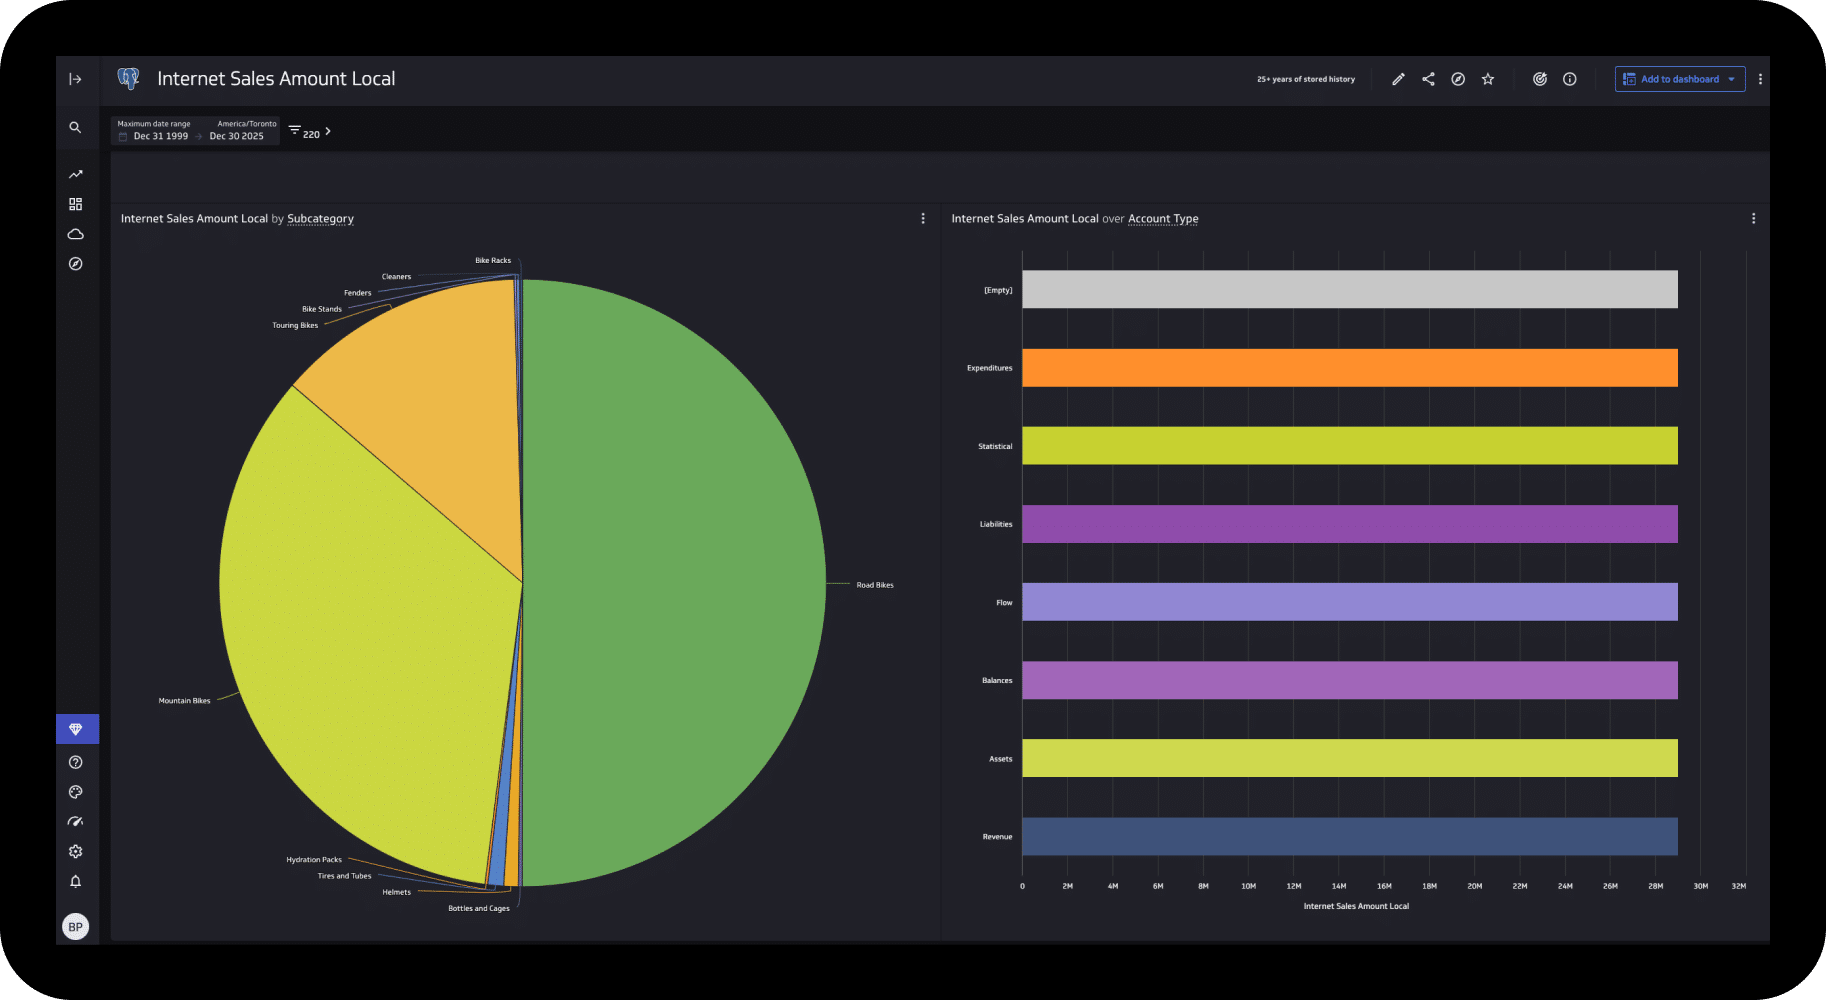Click the Bike Racks pie label
Viewport: 1826px width, 1000px height.
point(493,260)
